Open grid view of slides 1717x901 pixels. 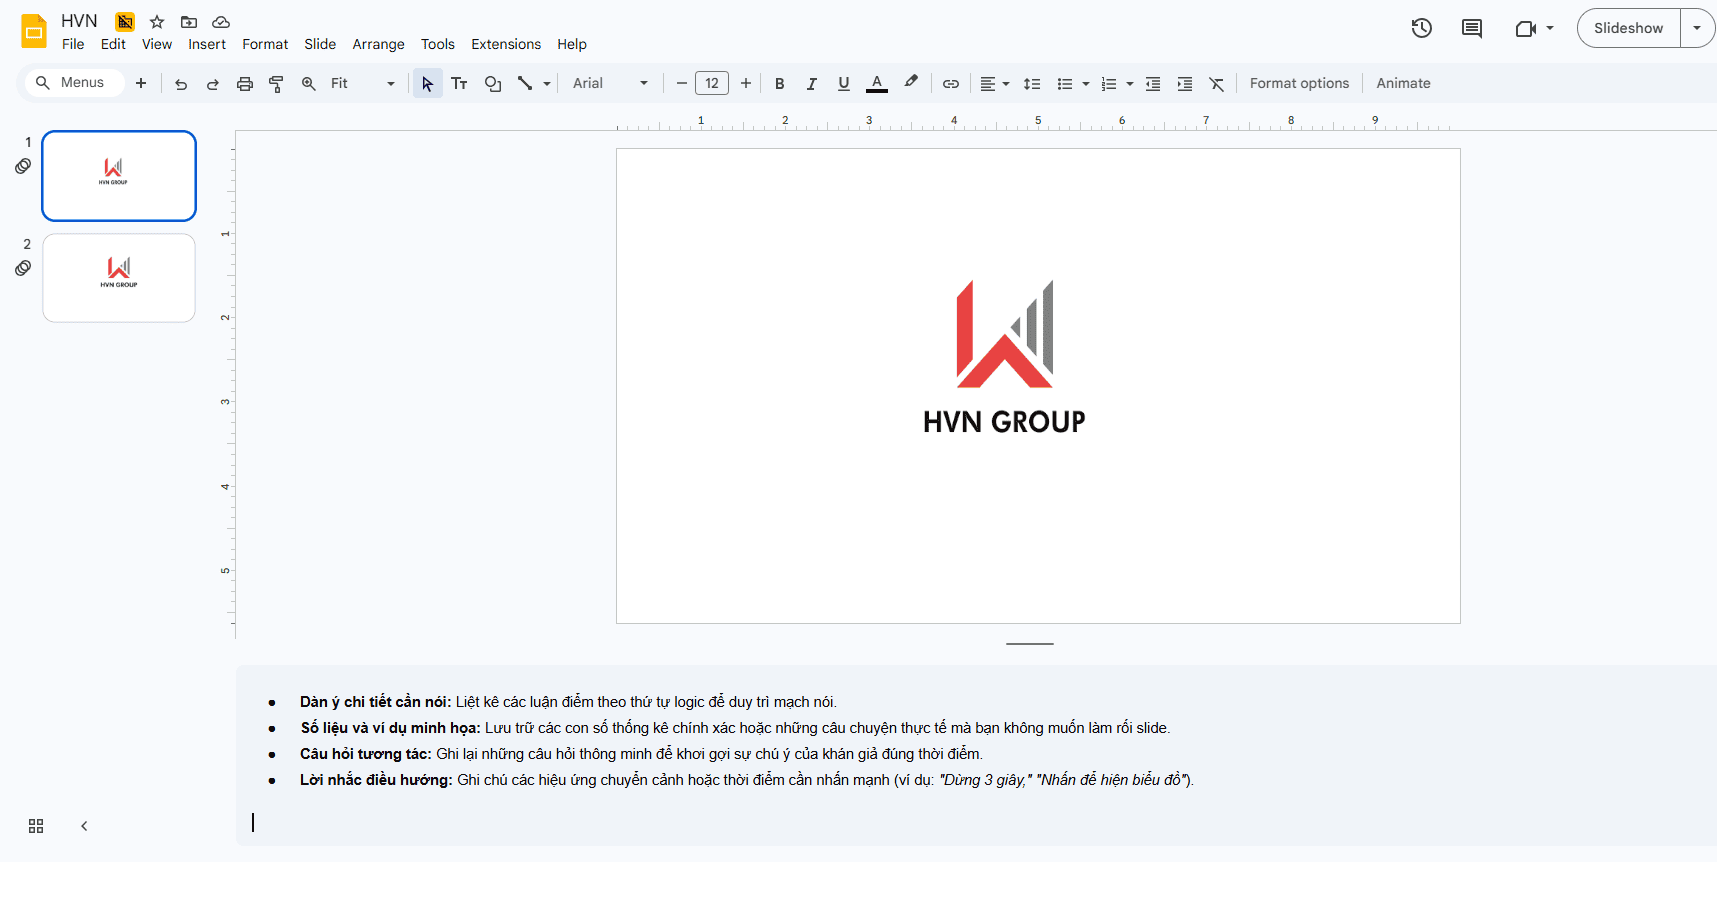pos(36,826)
